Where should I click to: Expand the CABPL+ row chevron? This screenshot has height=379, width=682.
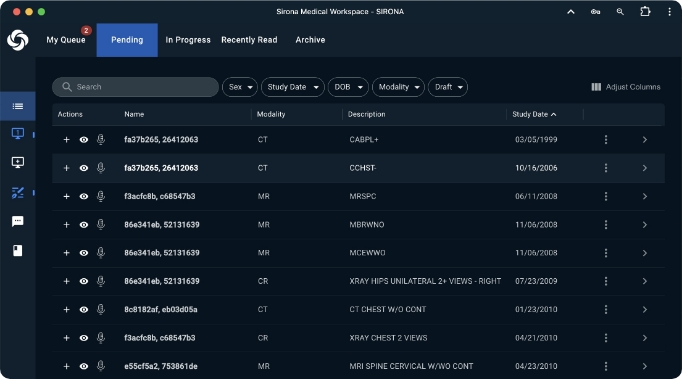[x=645, y=140]
